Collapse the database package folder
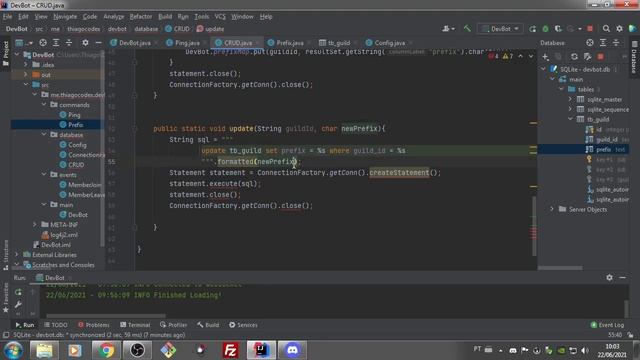Image resolution: width=640 pixels, height=360 pixels. point(44,134)
